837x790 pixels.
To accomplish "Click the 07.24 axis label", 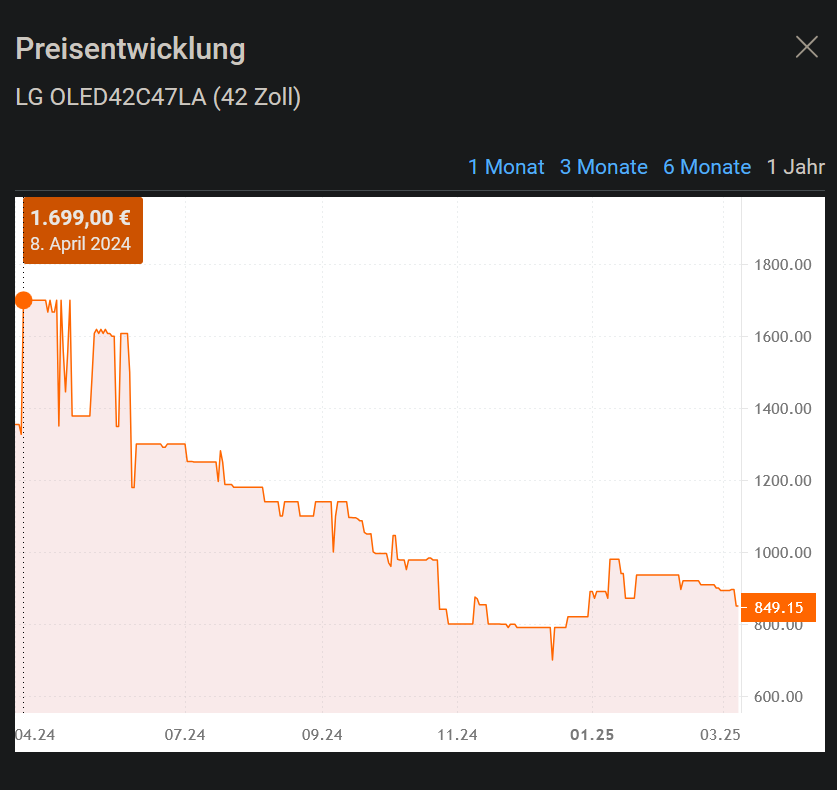I will (x=186, y=734).
